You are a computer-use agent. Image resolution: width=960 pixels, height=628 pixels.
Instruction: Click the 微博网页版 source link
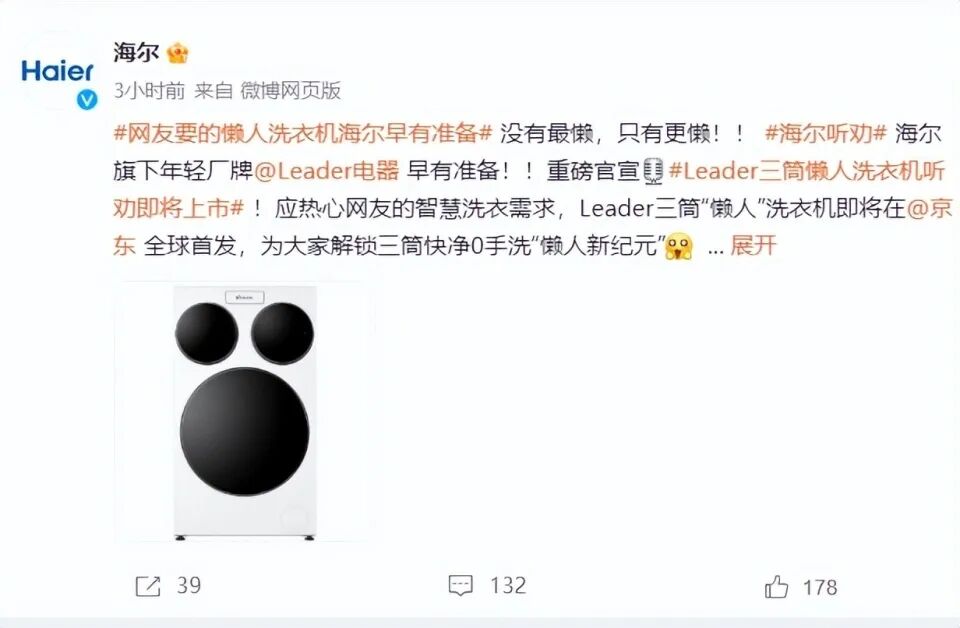[290, 91]
